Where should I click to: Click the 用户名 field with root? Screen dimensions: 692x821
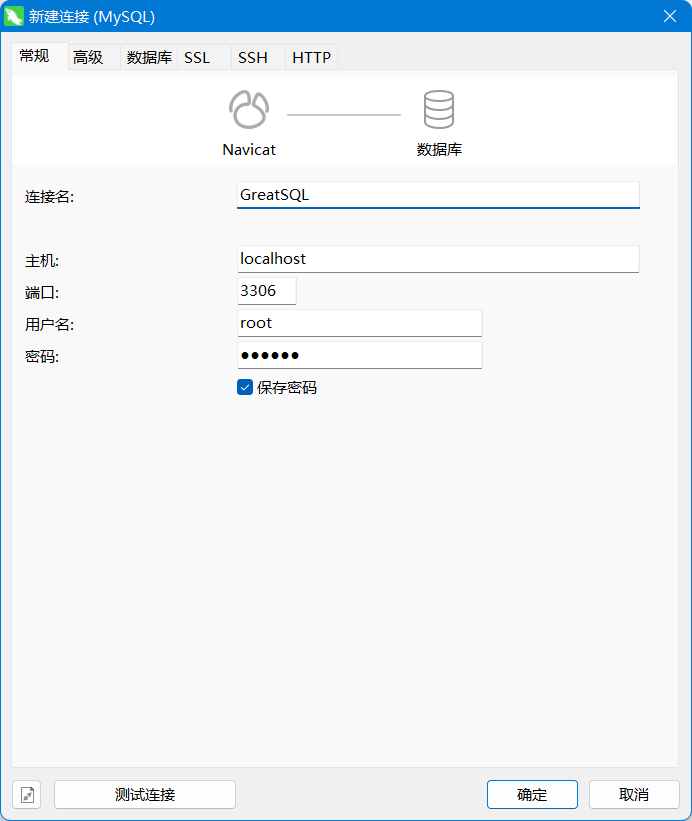tap(360, 323)
